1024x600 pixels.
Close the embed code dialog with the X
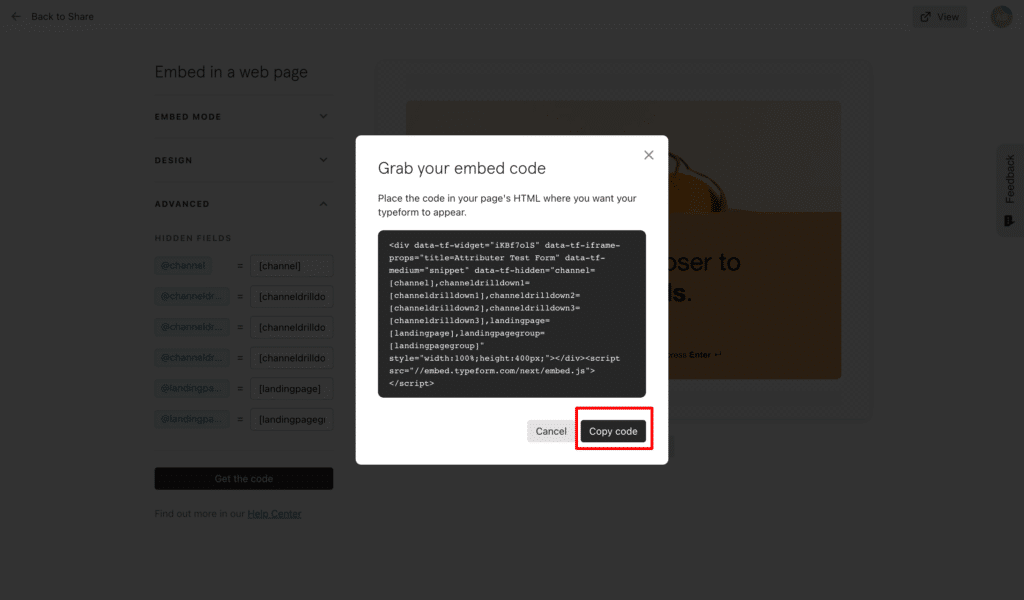648,155
